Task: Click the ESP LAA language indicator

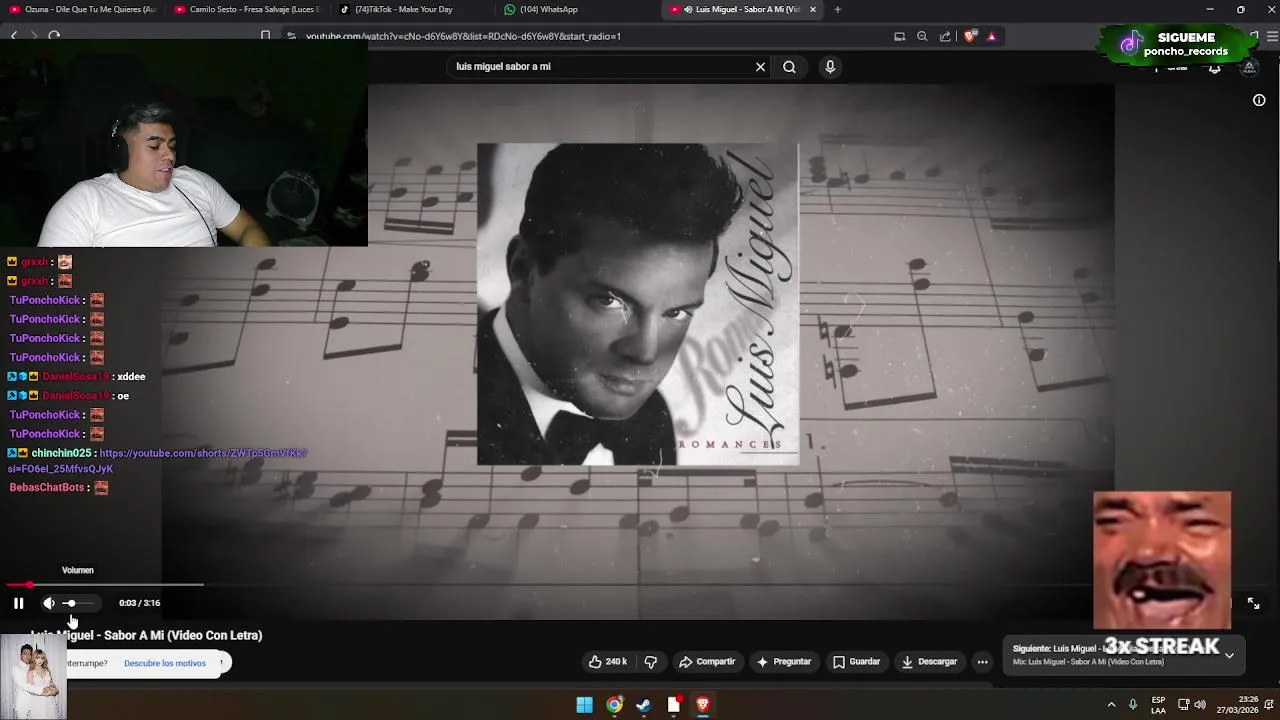Action: 1158,705
